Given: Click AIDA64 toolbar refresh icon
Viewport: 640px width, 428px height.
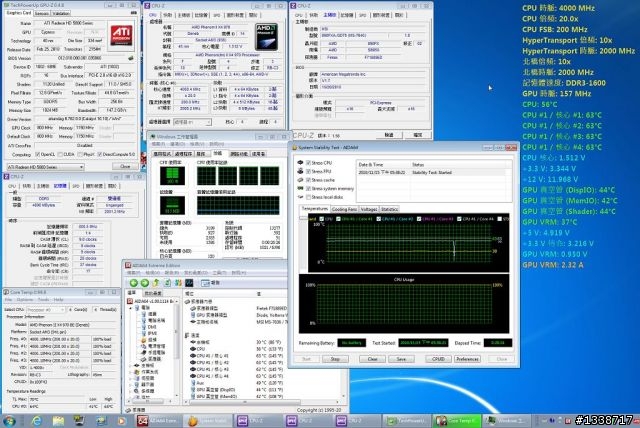Looking at the screenshot, I should coord(167,283).
